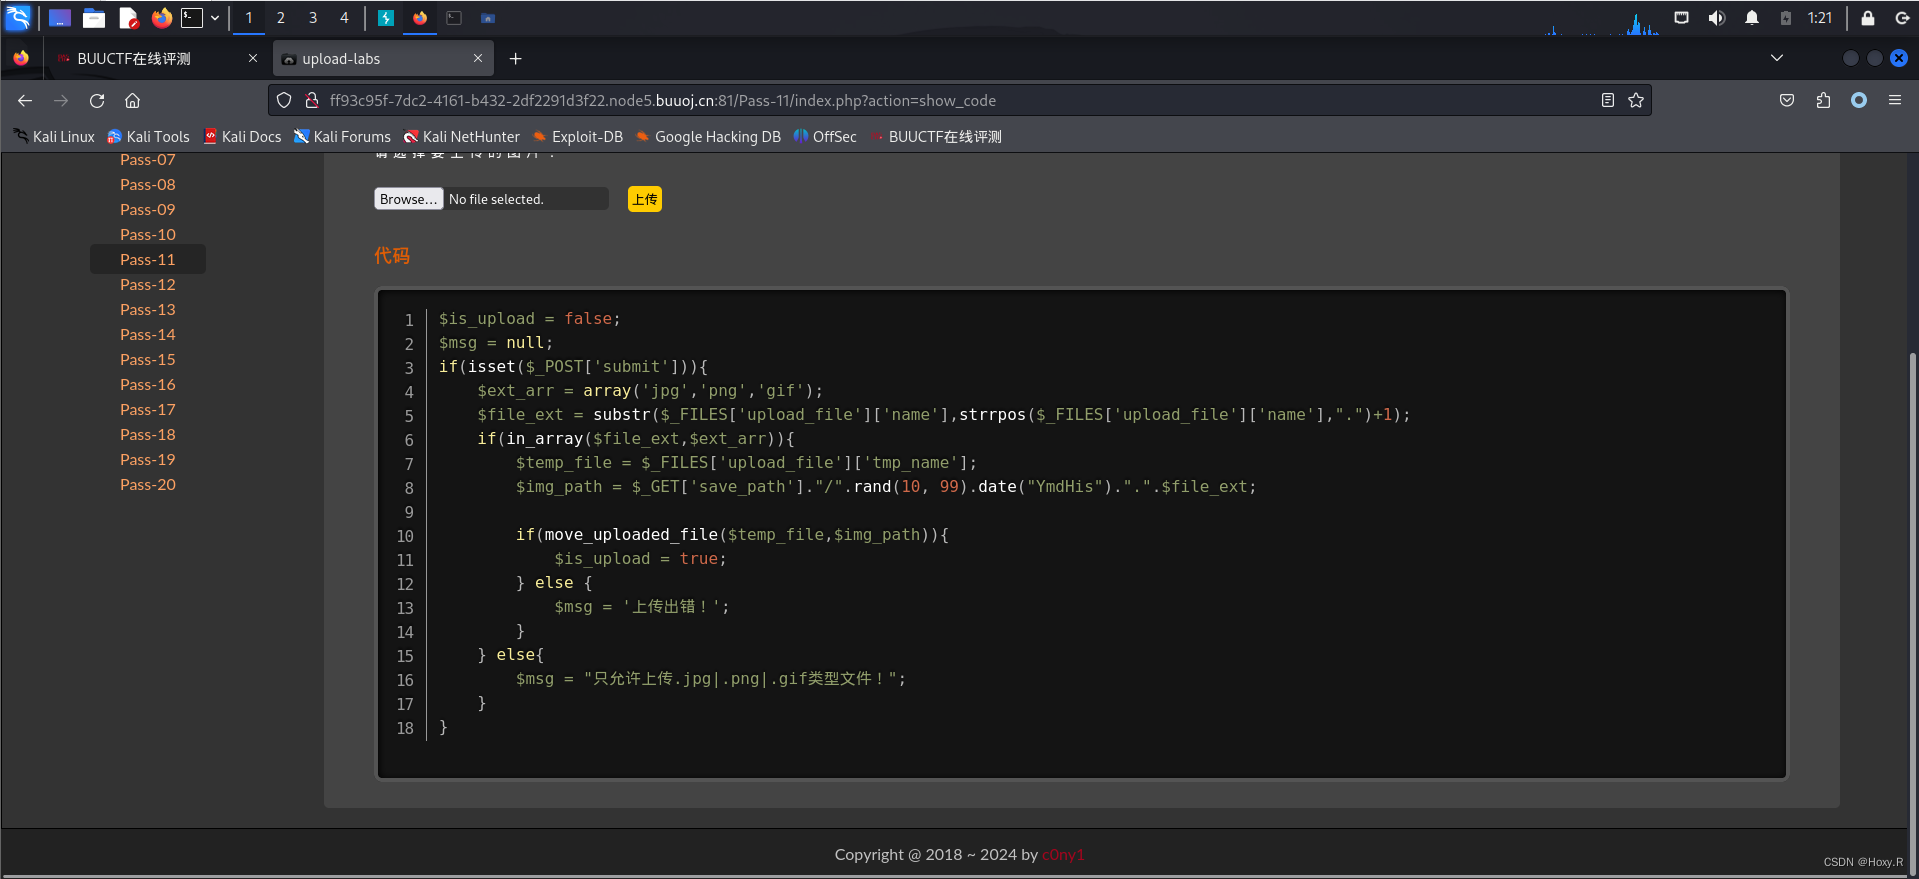Open the extensions puzzle icon
Image resolution: width=1919 pixels, height=879 pixels.
tap(1823, 100)
